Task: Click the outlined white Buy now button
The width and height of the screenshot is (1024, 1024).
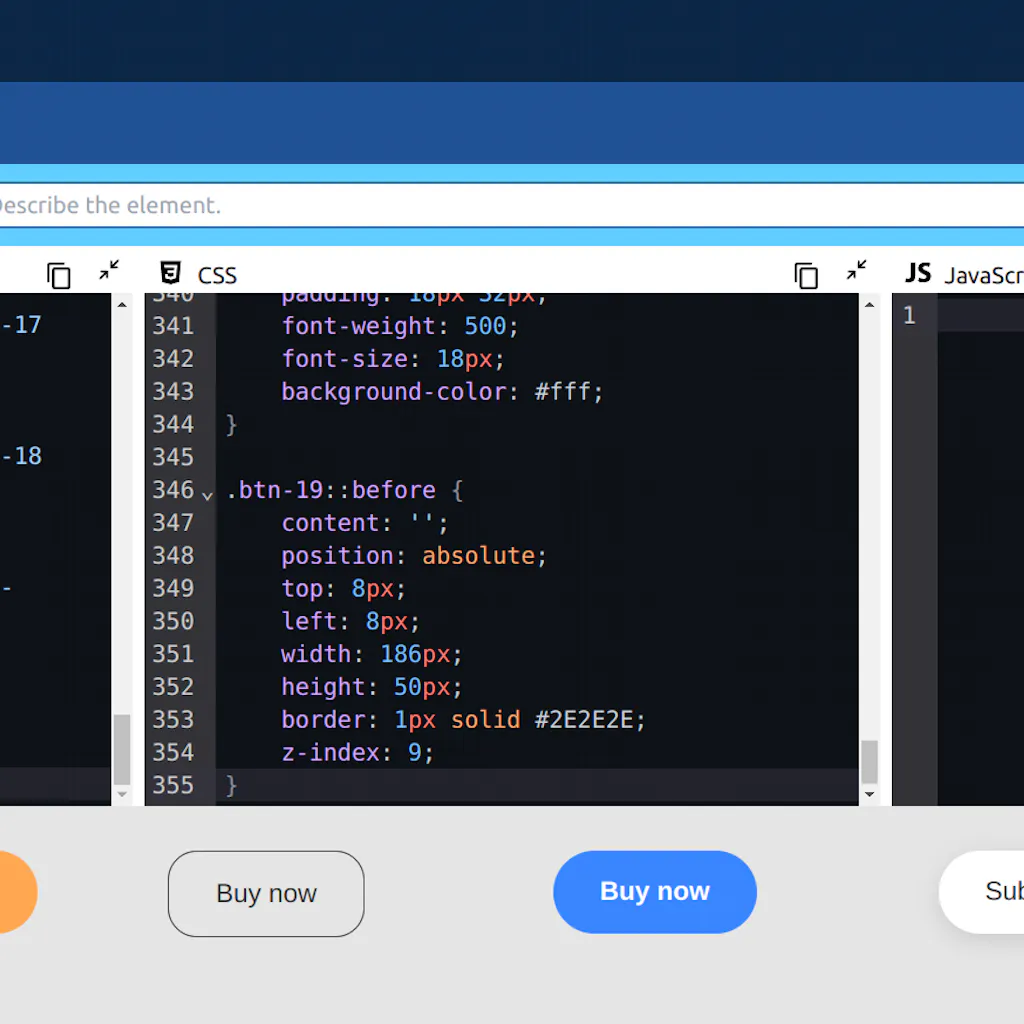Action: 265,892
